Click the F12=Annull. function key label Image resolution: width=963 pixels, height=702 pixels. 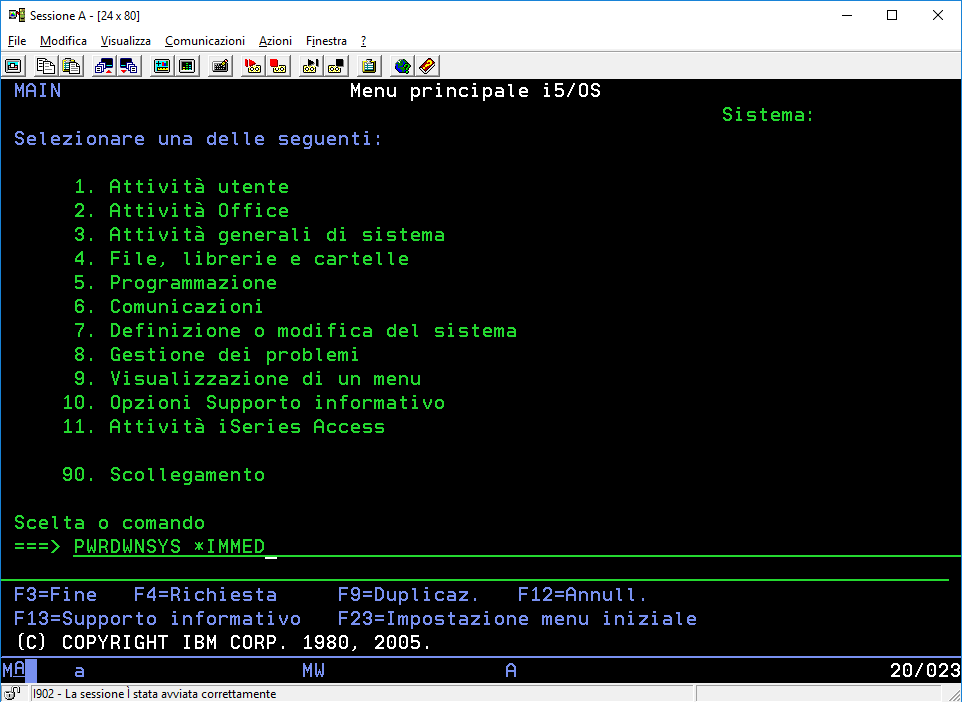582,595
